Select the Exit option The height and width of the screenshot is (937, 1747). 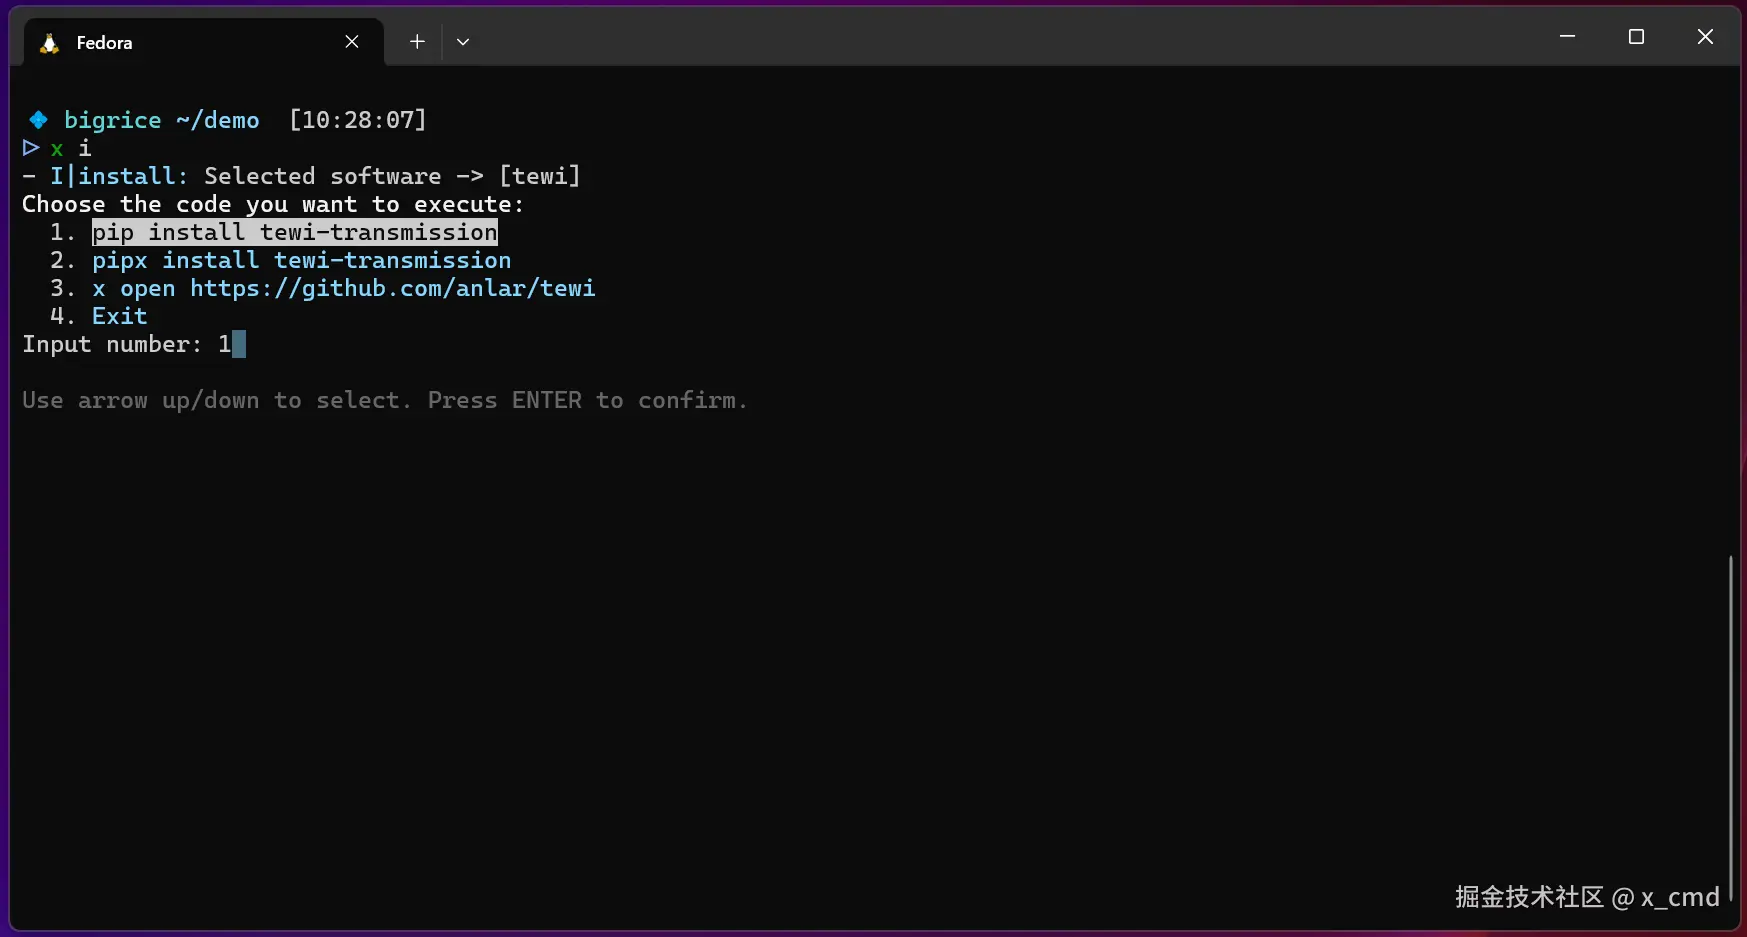click(x=120, y=316)
